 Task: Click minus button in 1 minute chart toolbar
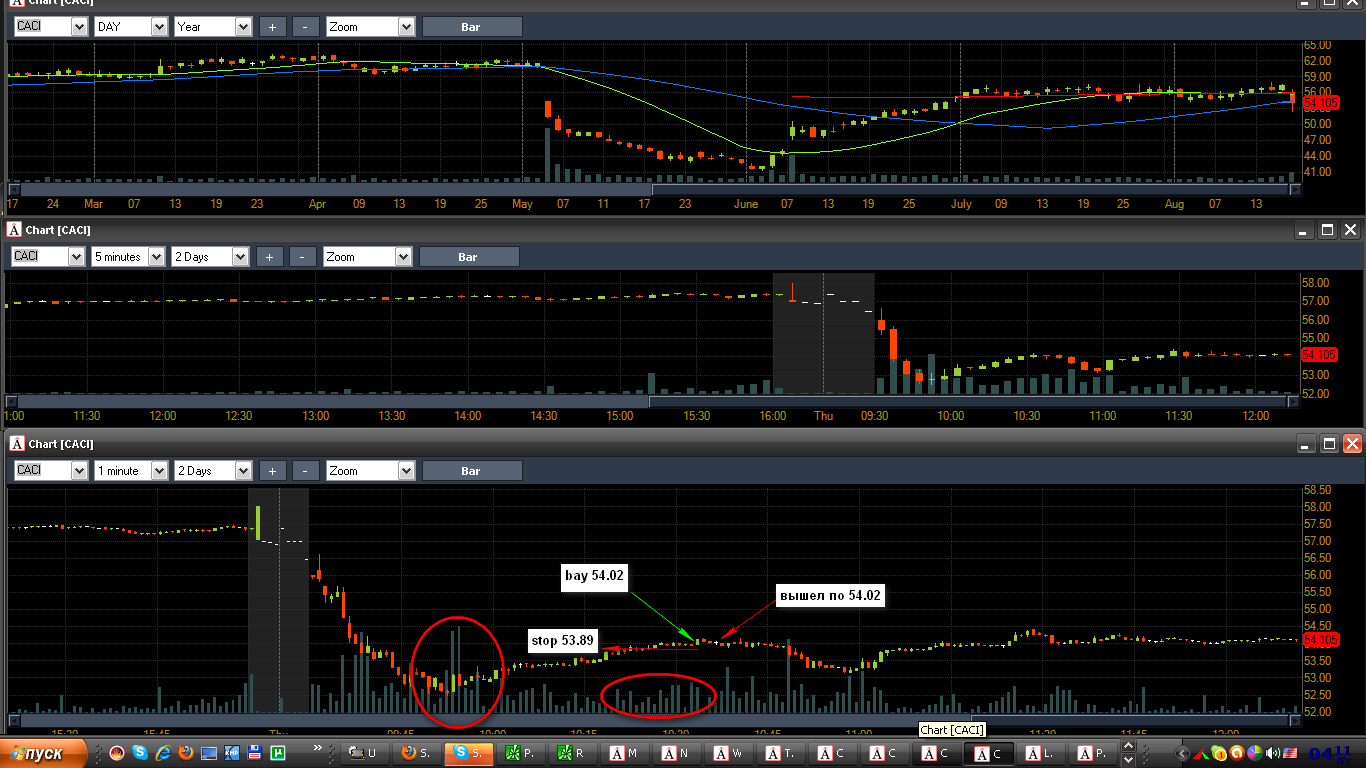306,471
